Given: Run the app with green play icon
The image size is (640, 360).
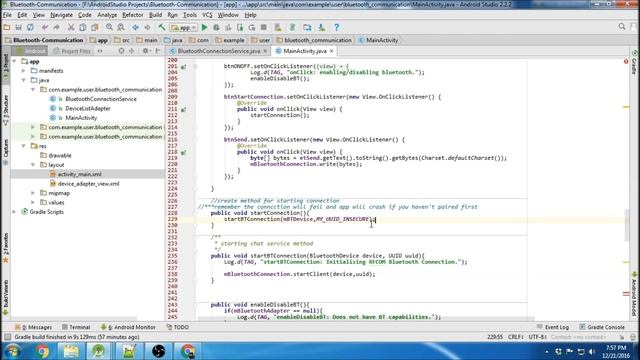Looking at the screenshot, I should coord(204,27).
